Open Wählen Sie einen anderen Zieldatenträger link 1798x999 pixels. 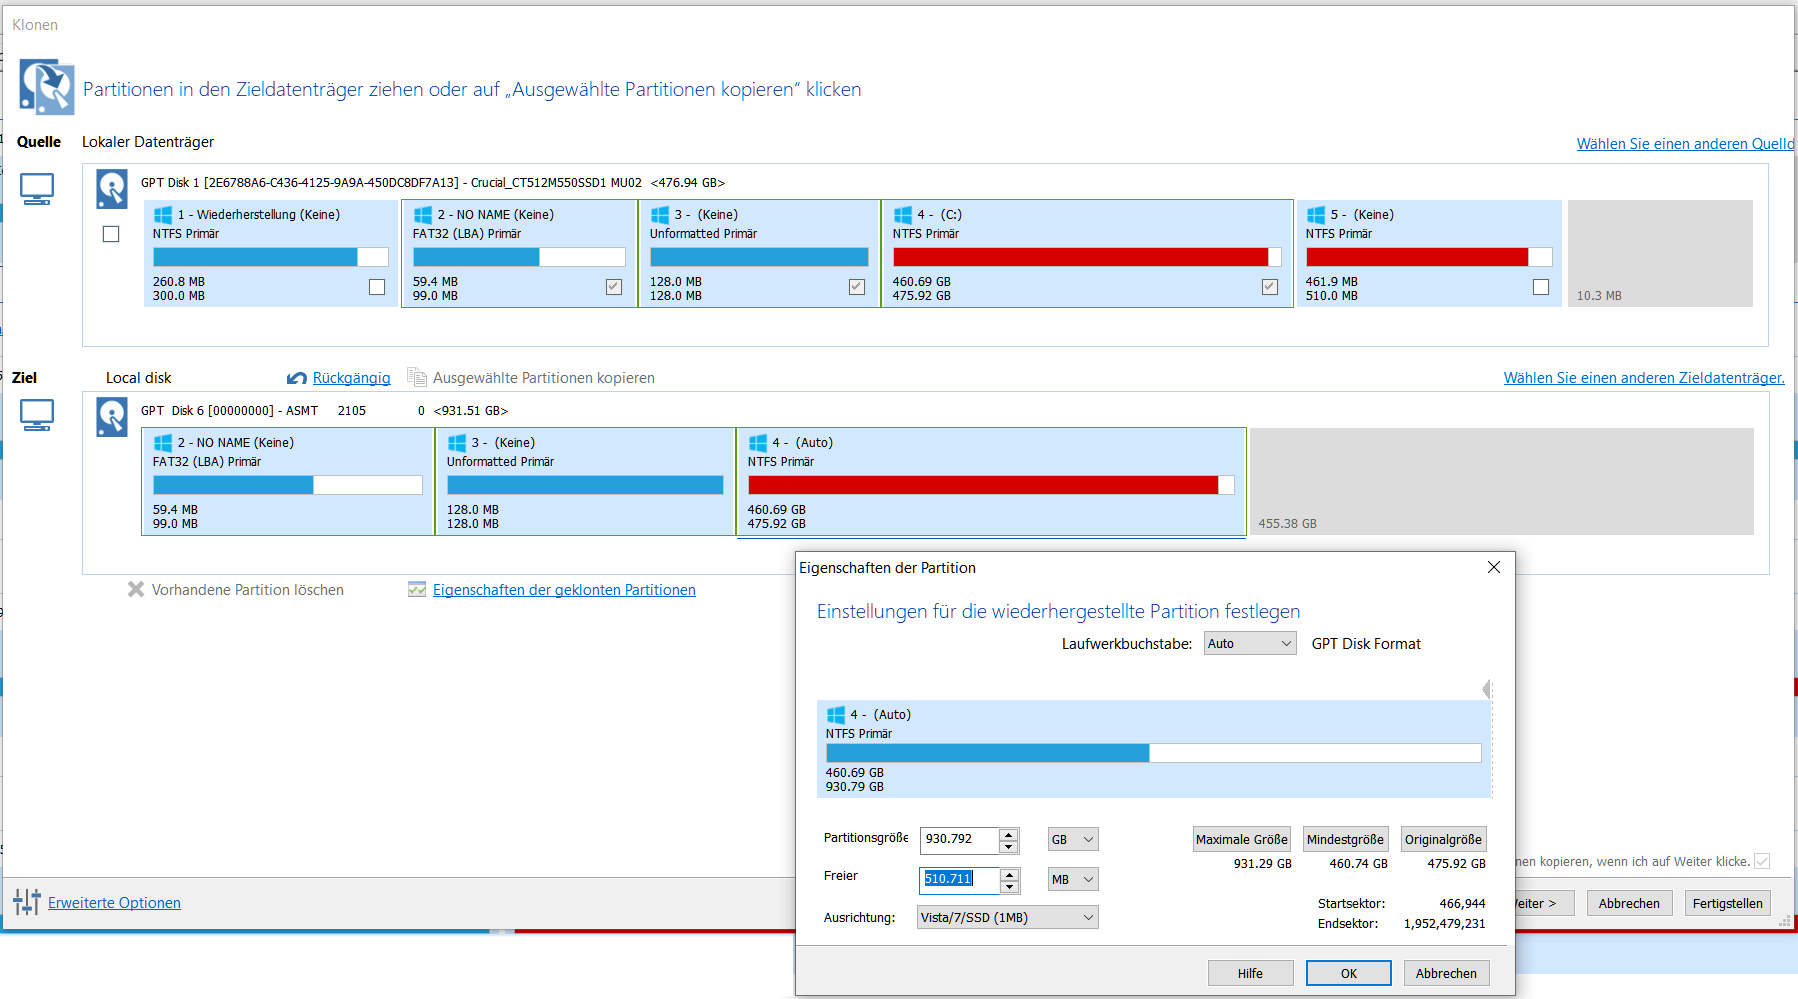click(x=1644, y=378)
